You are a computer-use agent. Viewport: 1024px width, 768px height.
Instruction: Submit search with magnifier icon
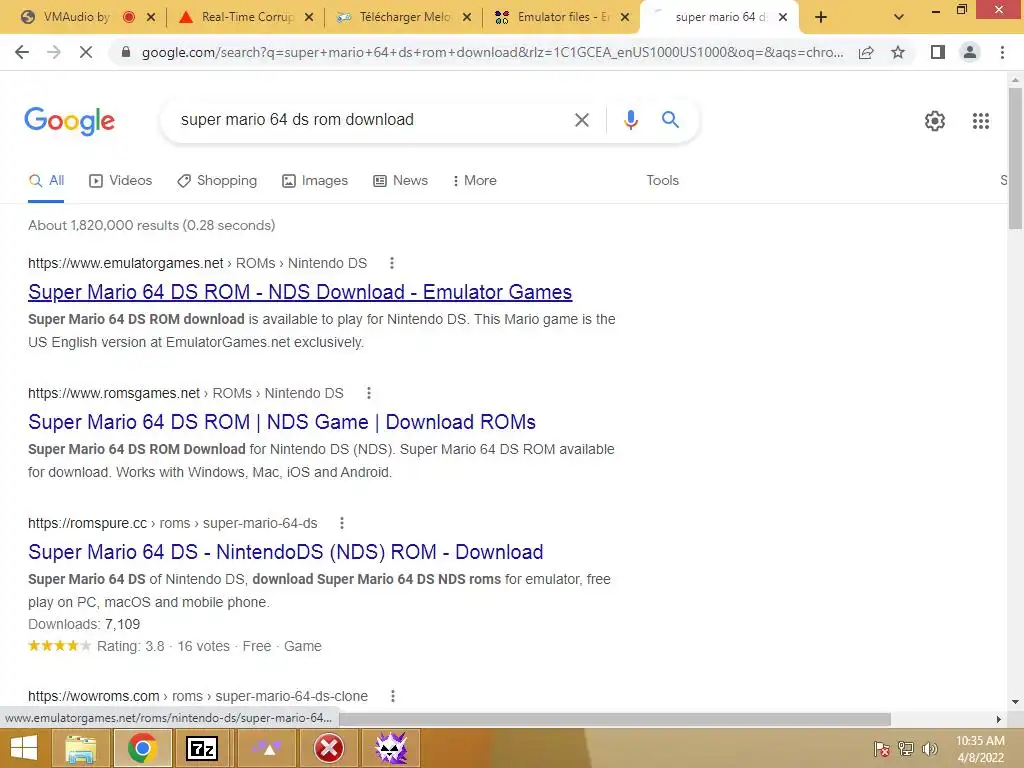tap(670, 120)
